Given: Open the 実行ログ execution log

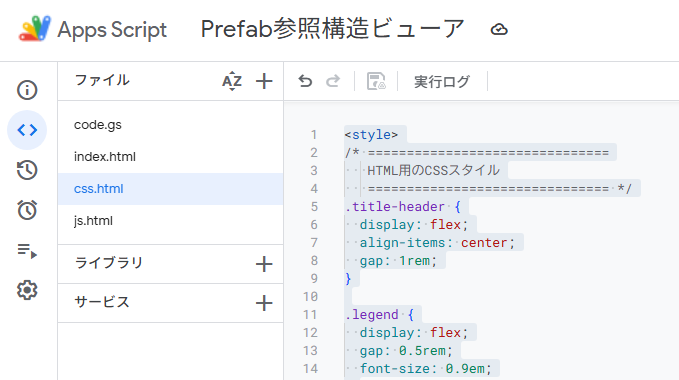Looking at the screenshot, I should [442, 81].
